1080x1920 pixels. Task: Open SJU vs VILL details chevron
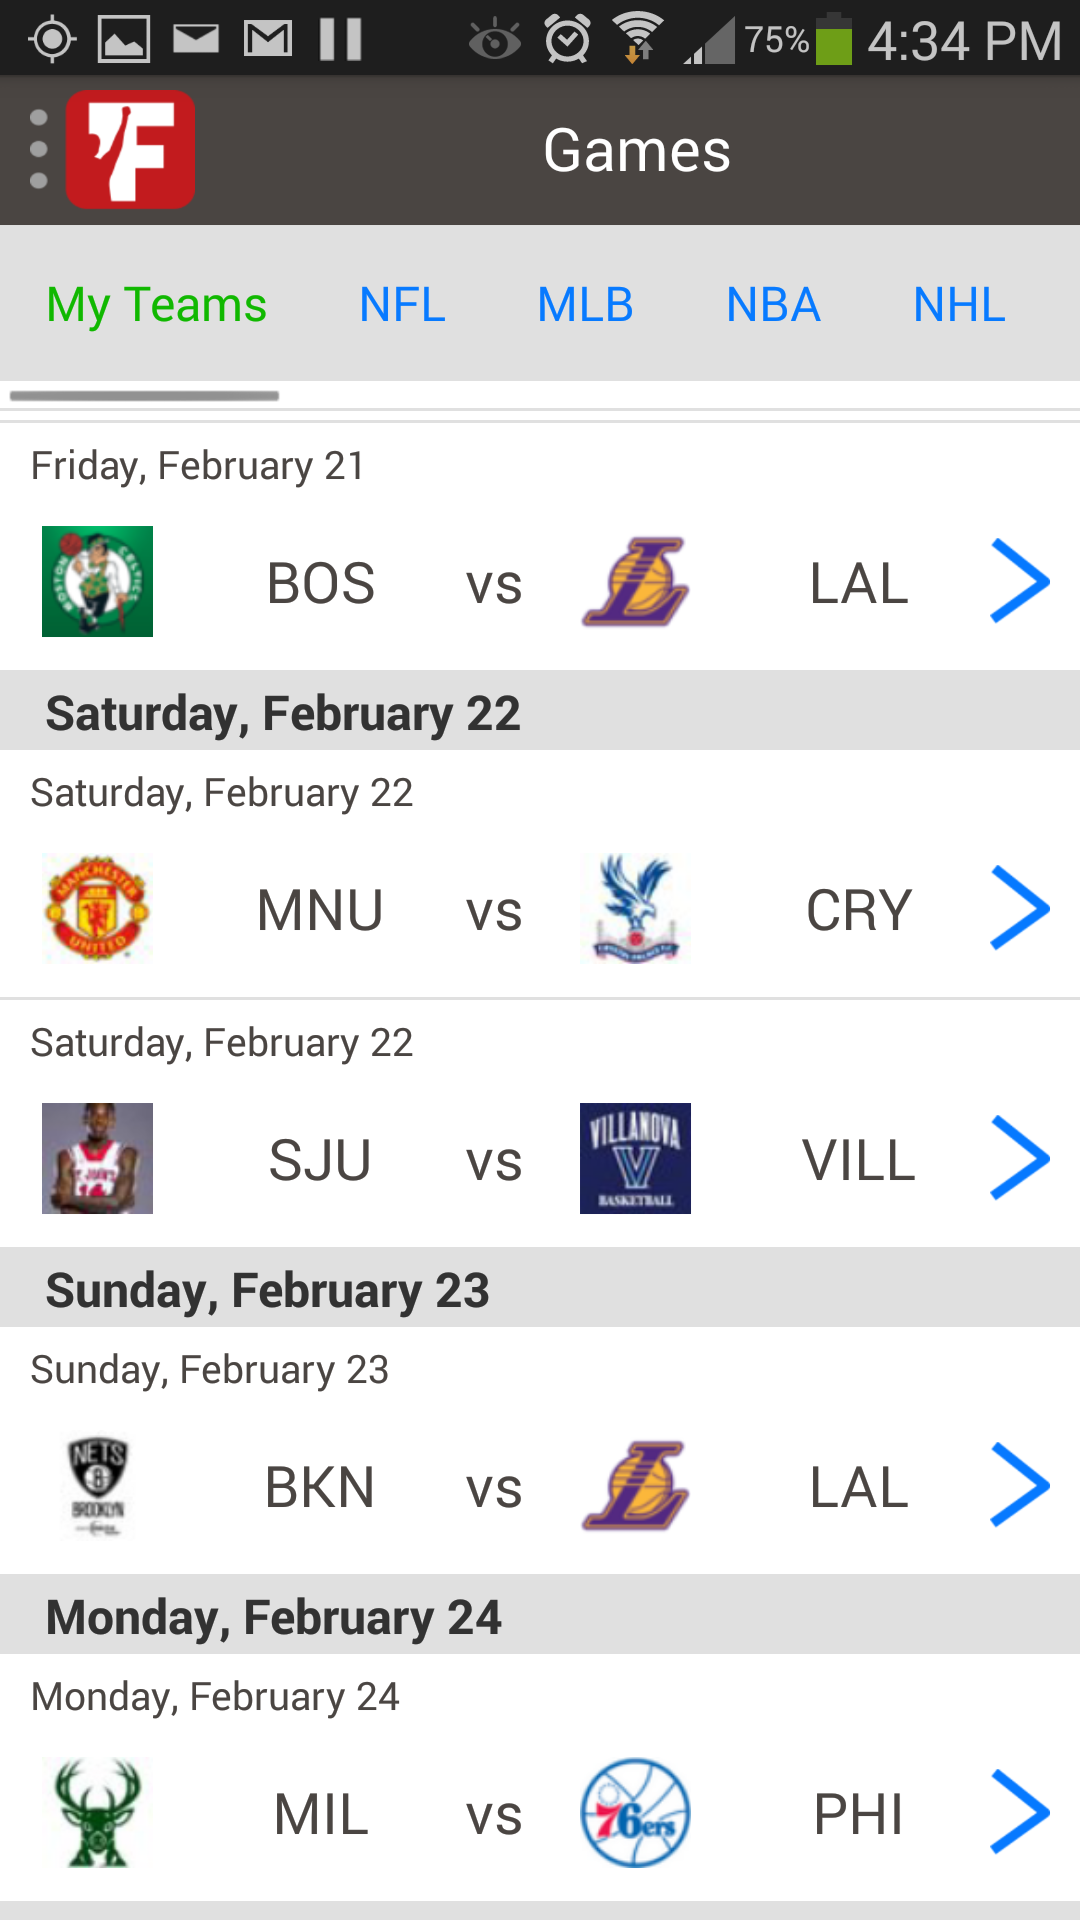[x=1019, y=1158]
